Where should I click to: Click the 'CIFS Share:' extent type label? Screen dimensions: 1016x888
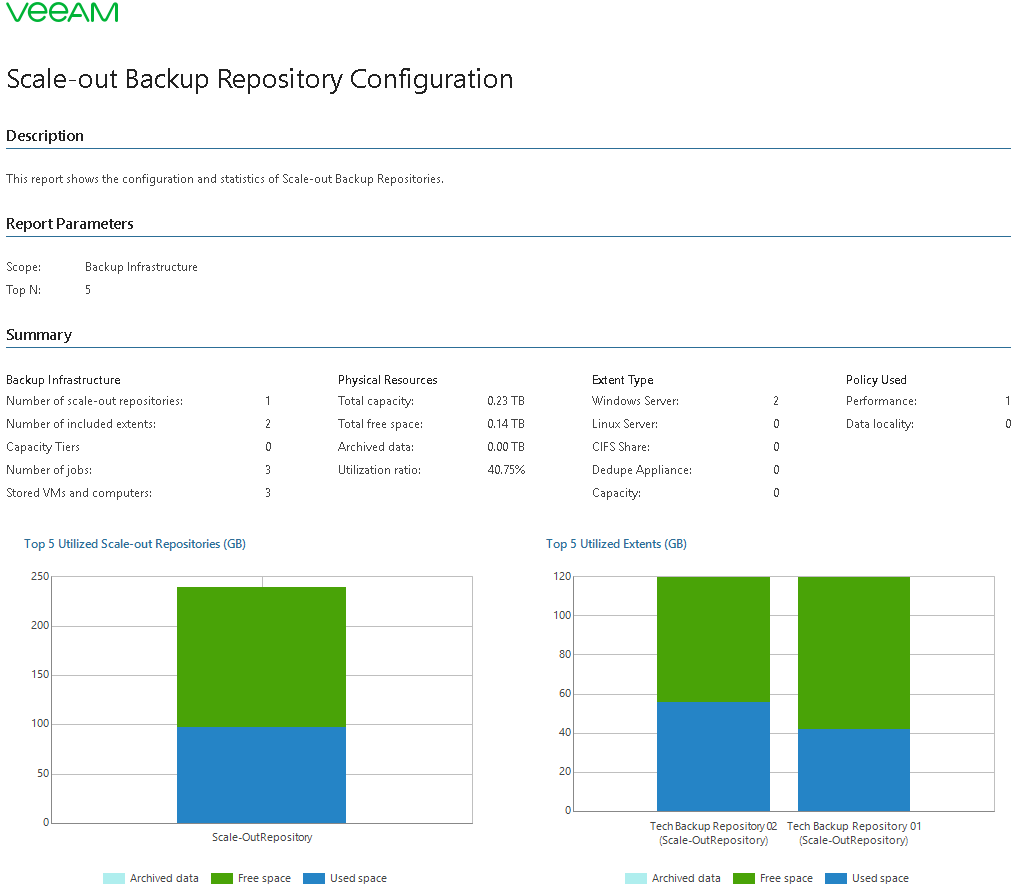(621, 447)
